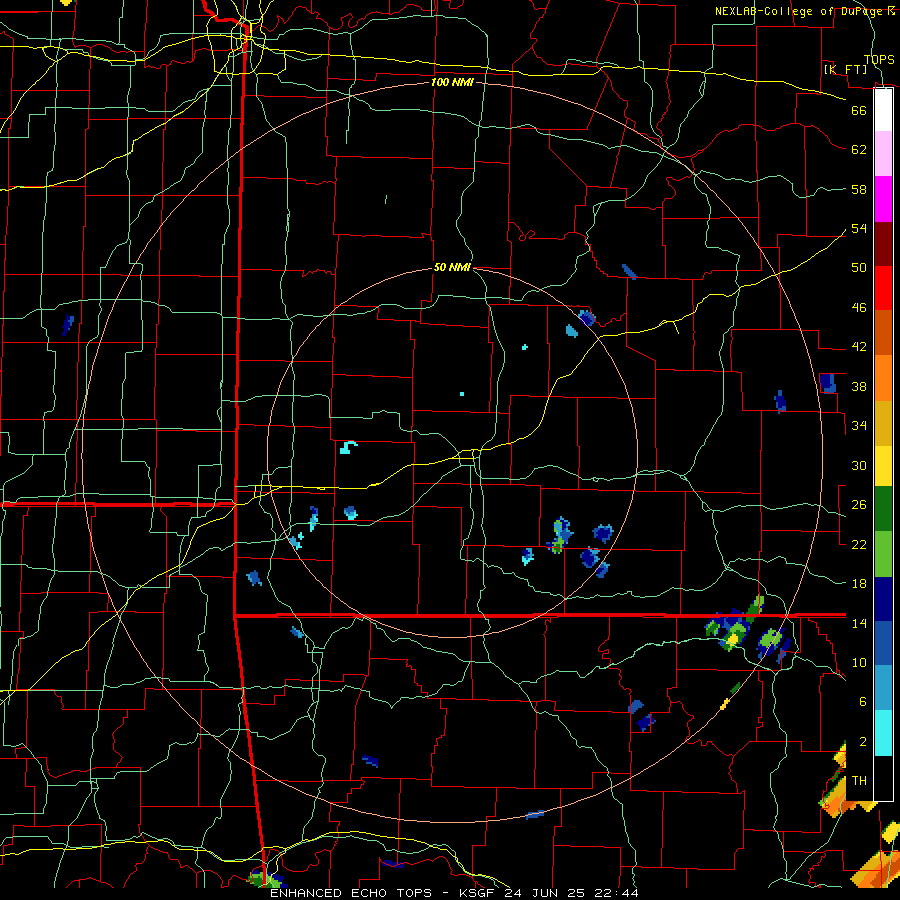900x900 pixels.
Task: Click legend value "6"
Action: coord(863,702)
